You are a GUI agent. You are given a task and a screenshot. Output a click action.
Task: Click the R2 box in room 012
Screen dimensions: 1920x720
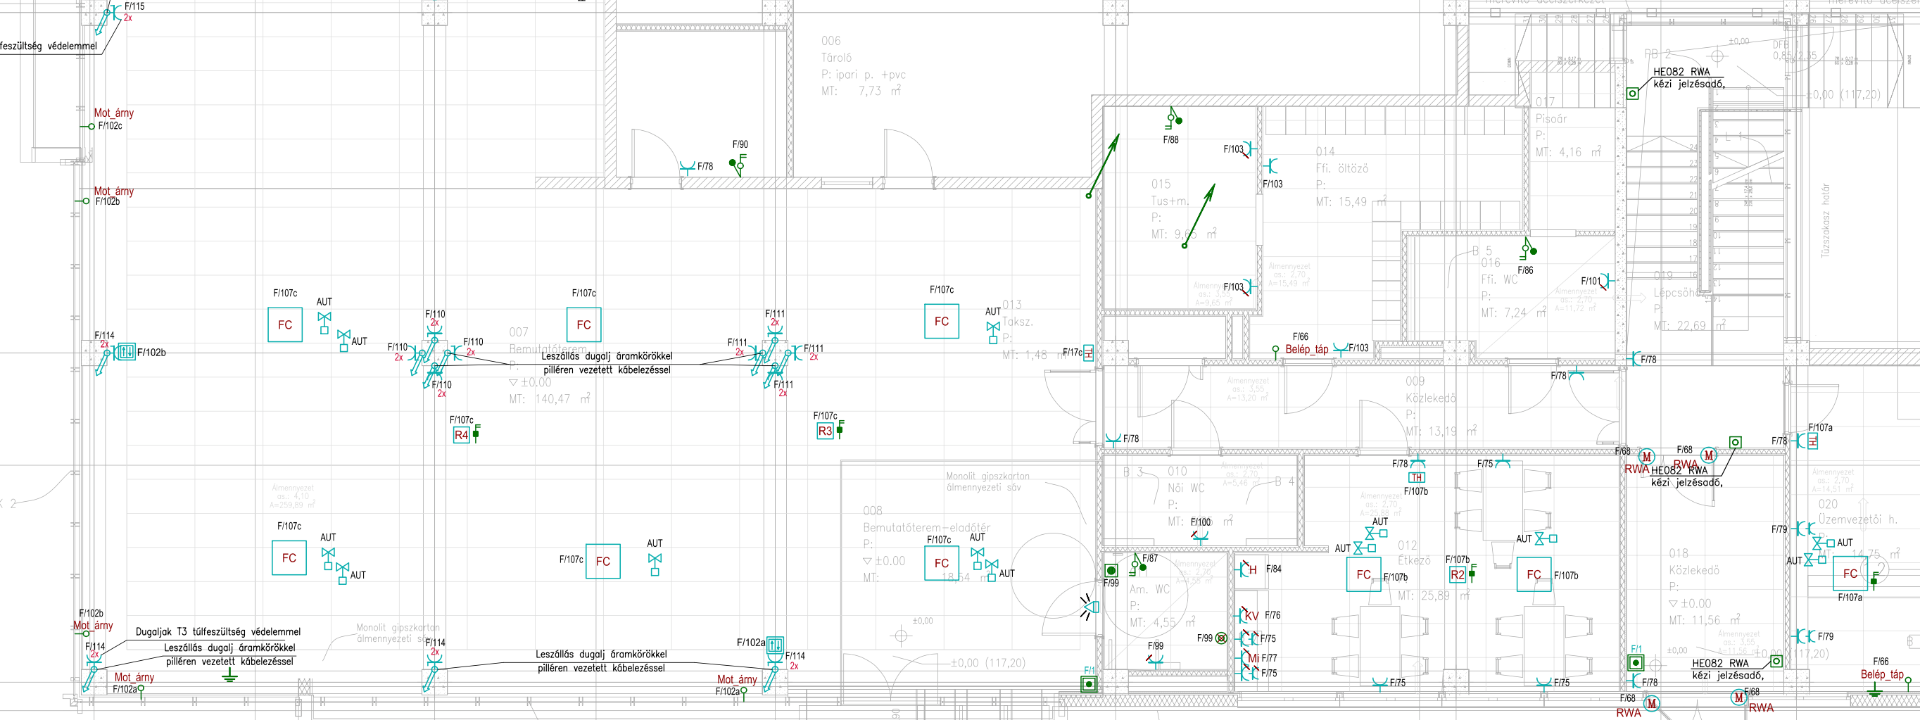click(x=1457, y=575)
